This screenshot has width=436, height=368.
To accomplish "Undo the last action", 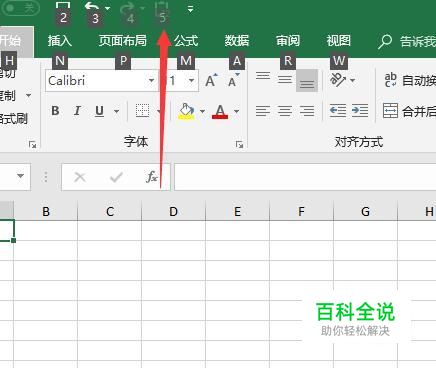I will click(x=92, y=7).
